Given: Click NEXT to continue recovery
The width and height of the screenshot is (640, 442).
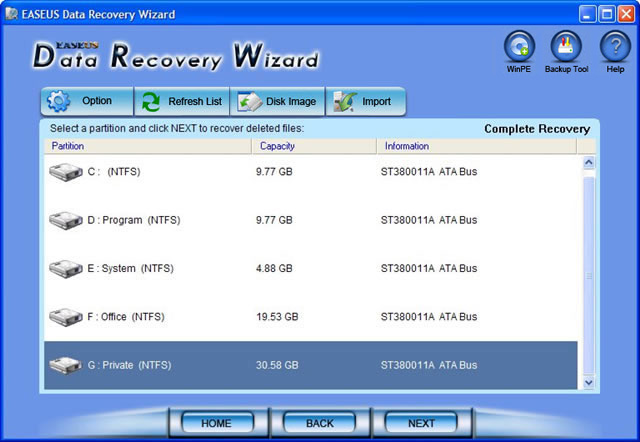Looking at the screenshot, I should click(x=421, y=423).
